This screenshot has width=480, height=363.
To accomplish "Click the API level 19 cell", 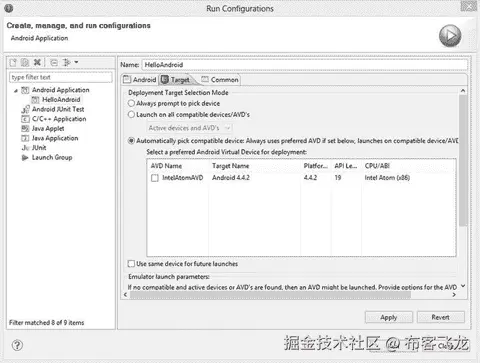I will click(x=338, y=178).
